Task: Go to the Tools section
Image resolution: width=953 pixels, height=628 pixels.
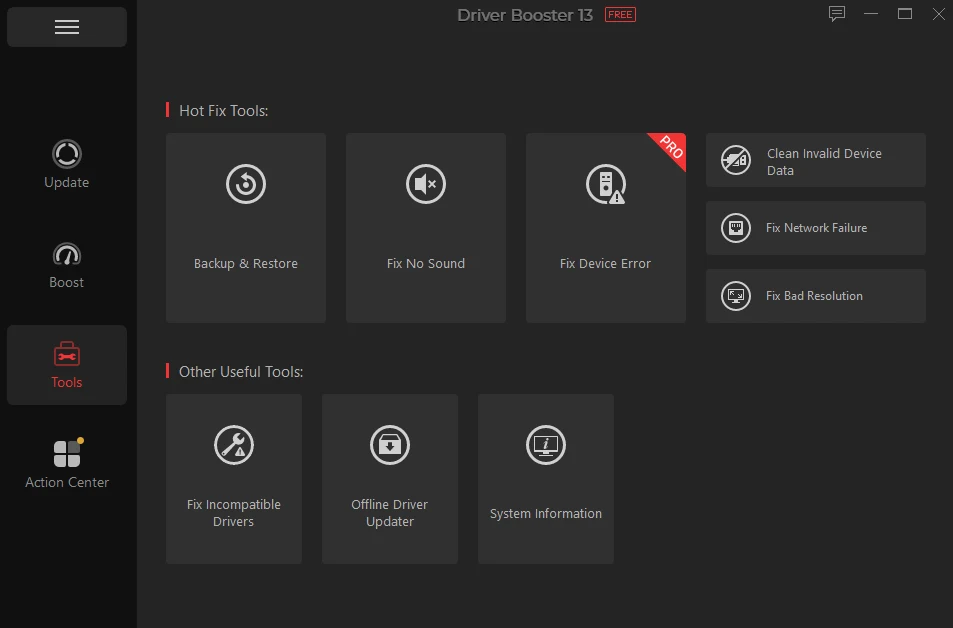Action: click(66, 365)
